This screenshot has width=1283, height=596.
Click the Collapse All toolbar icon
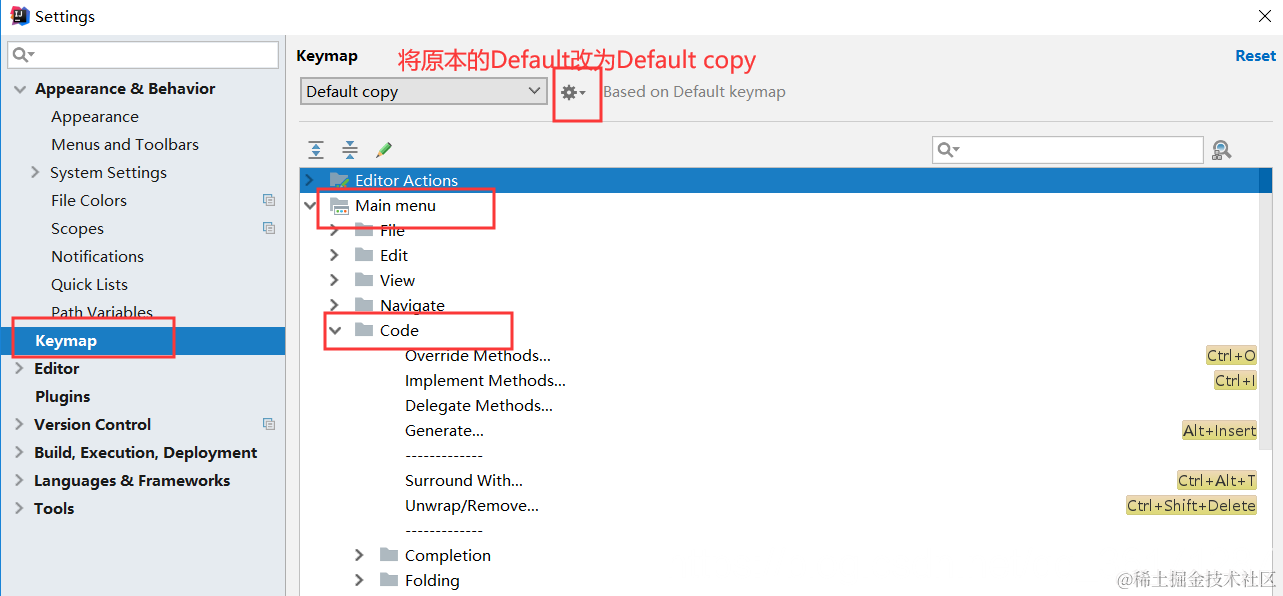coord(350,150)
